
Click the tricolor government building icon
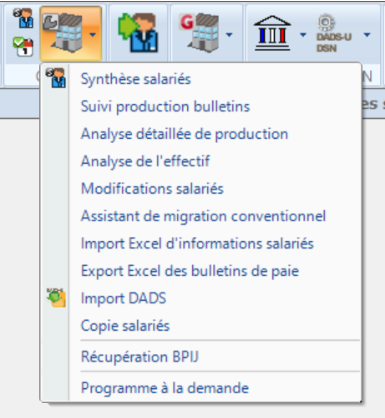click(272, 33)
